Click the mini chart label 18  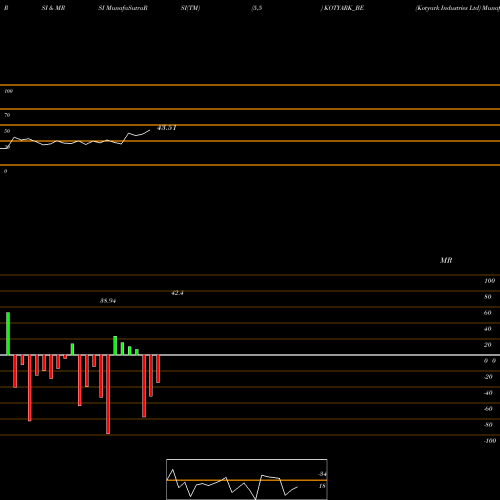[x=322, y=486]
